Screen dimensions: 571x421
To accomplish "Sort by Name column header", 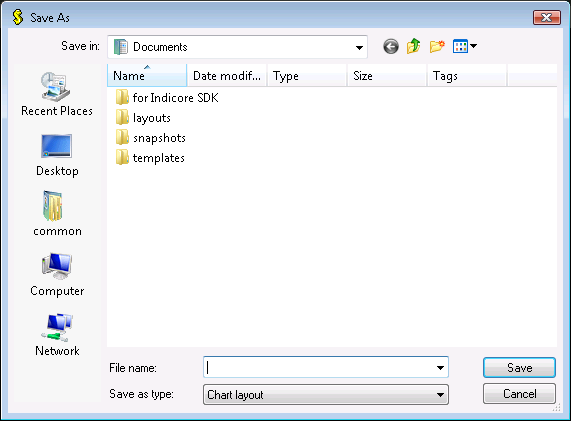I will pos(147,76).
